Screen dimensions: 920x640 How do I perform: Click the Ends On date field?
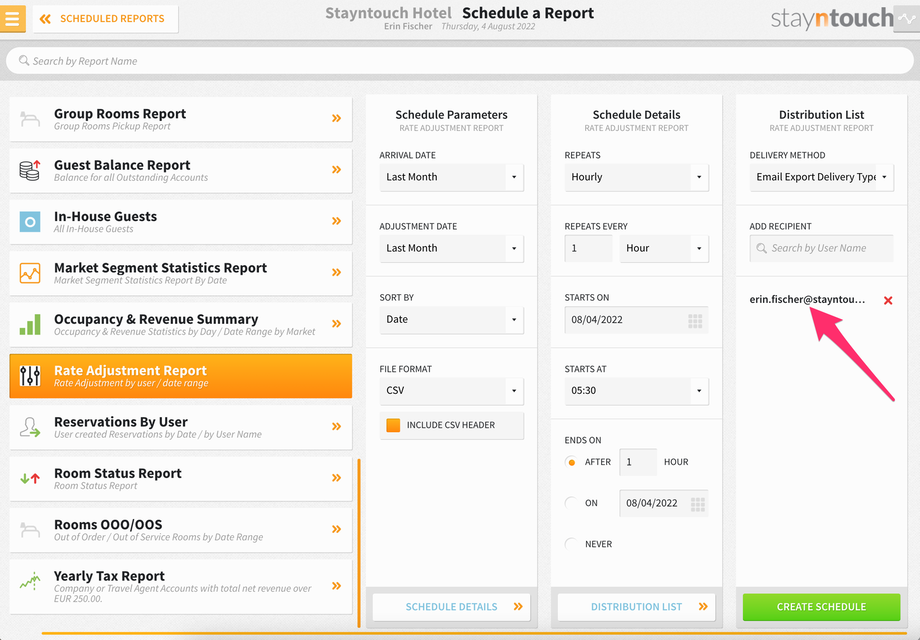664,503
